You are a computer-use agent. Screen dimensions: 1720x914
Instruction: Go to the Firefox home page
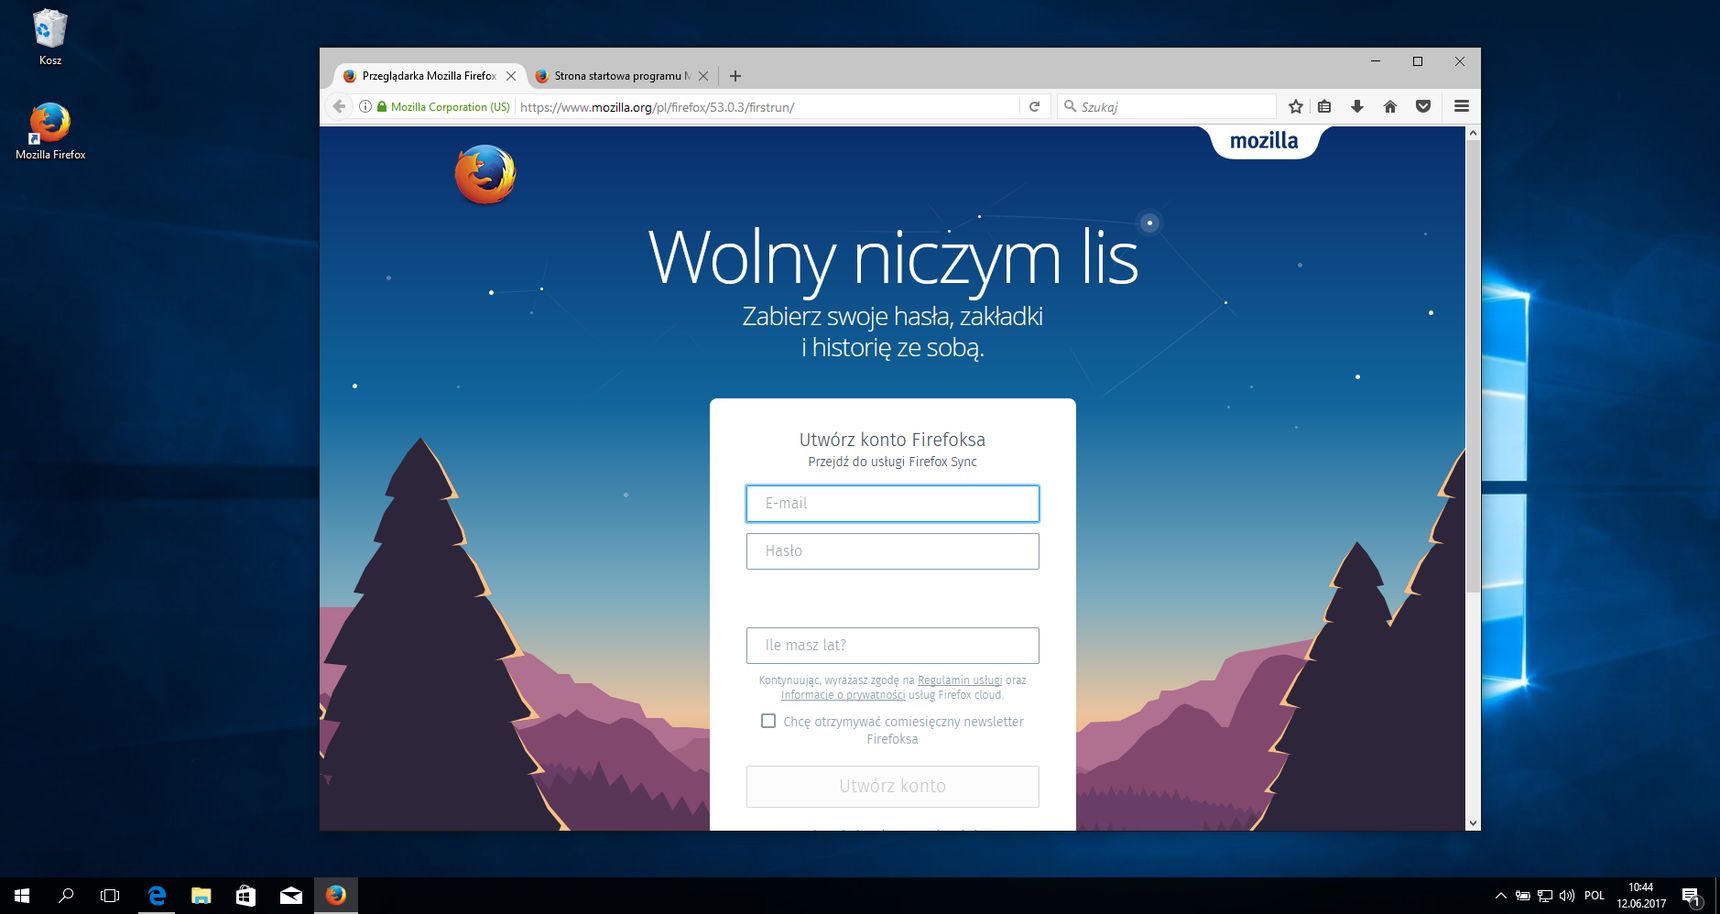pyautogui.click(x=1390, y=106)
